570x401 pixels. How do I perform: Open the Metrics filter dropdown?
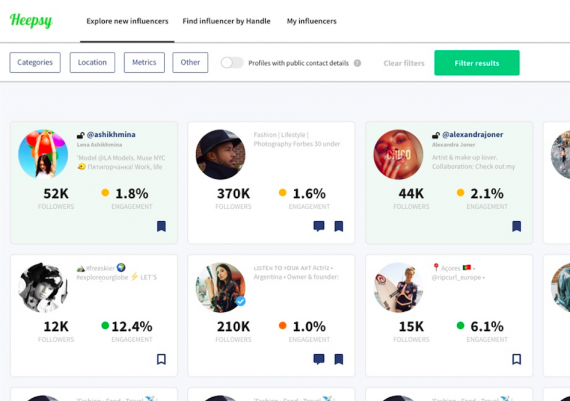[144, 63]
